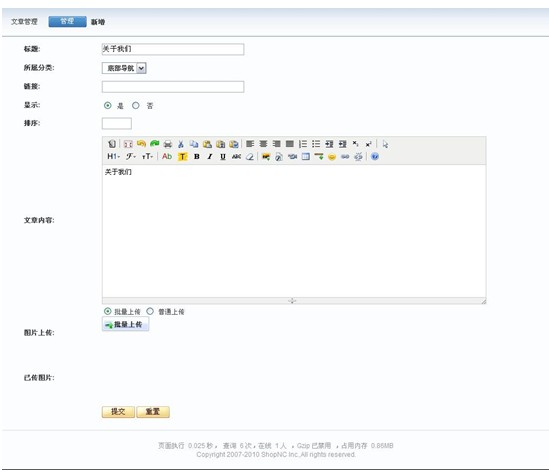Switch to the 新增 tab

click(98, 22)
